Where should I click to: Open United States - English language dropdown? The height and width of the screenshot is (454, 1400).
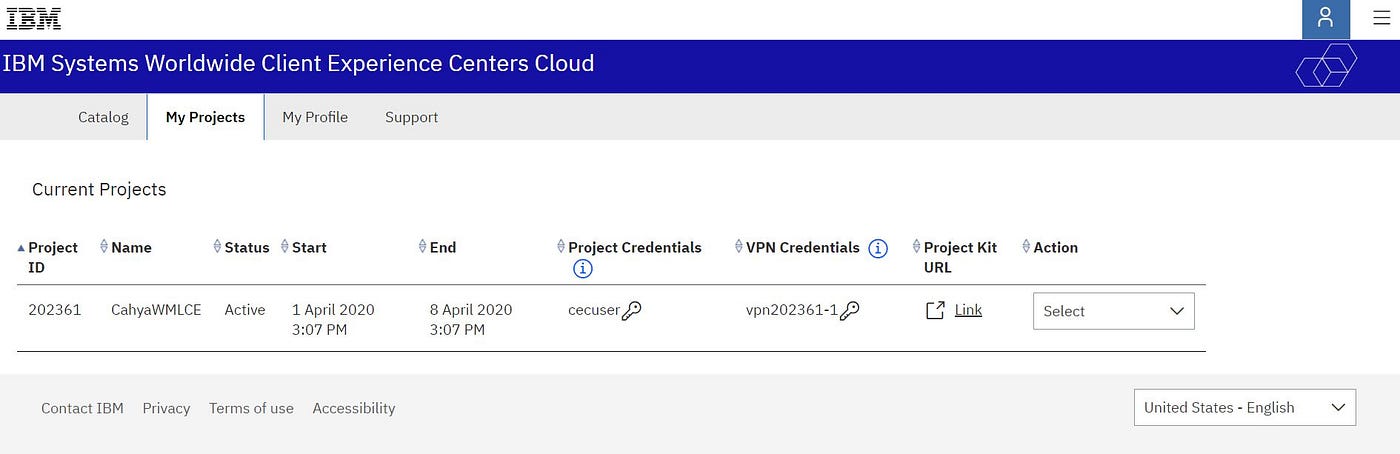coord(1245,407)
